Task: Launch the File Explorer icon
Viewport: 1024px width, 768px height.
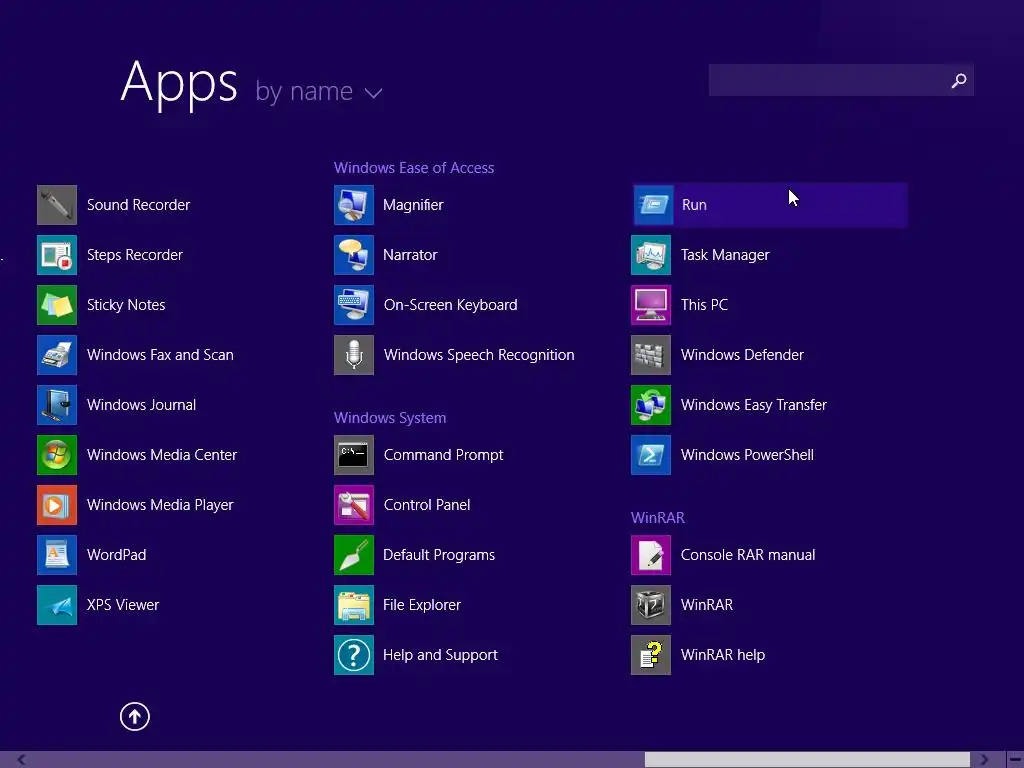Action: coord(354,605)
